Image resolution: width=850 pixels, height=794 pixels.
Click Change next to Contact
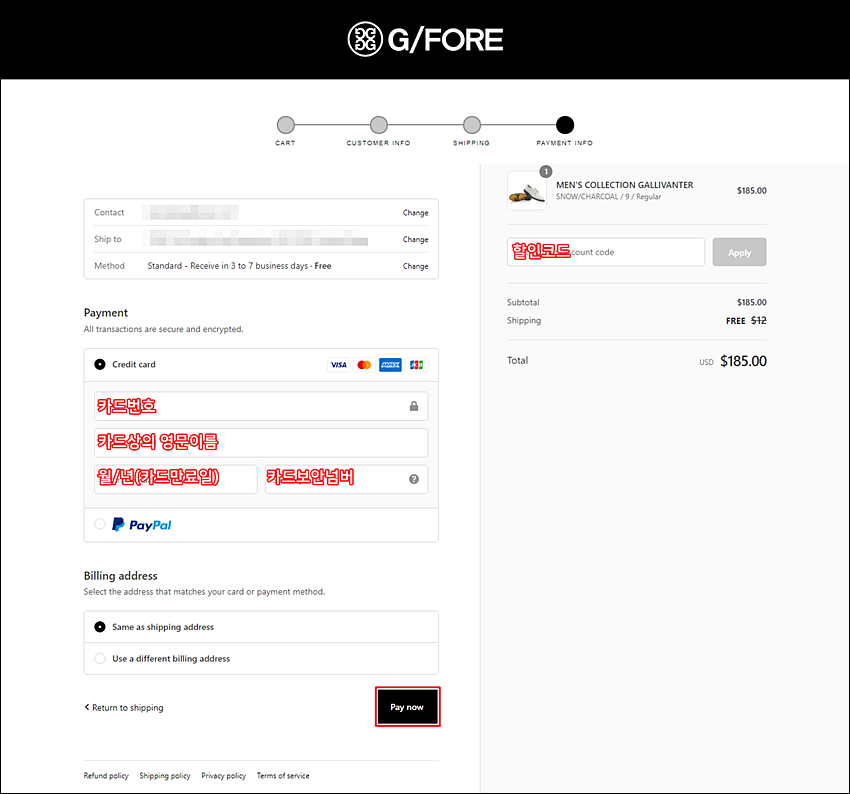pos(415,212)
